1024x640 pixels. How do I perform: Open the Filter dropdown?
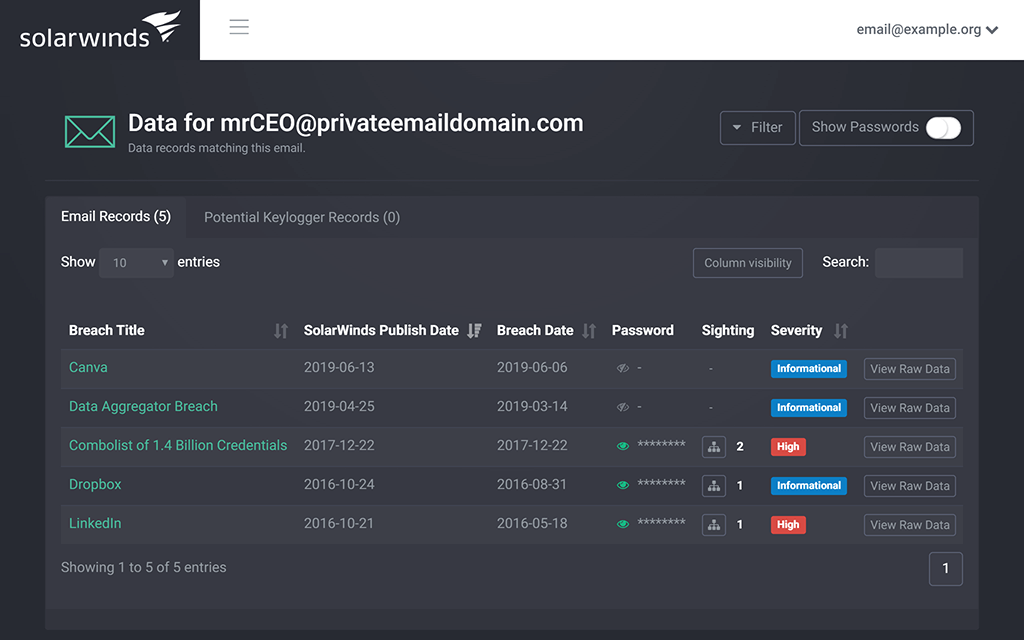click(x=758, y=128)
